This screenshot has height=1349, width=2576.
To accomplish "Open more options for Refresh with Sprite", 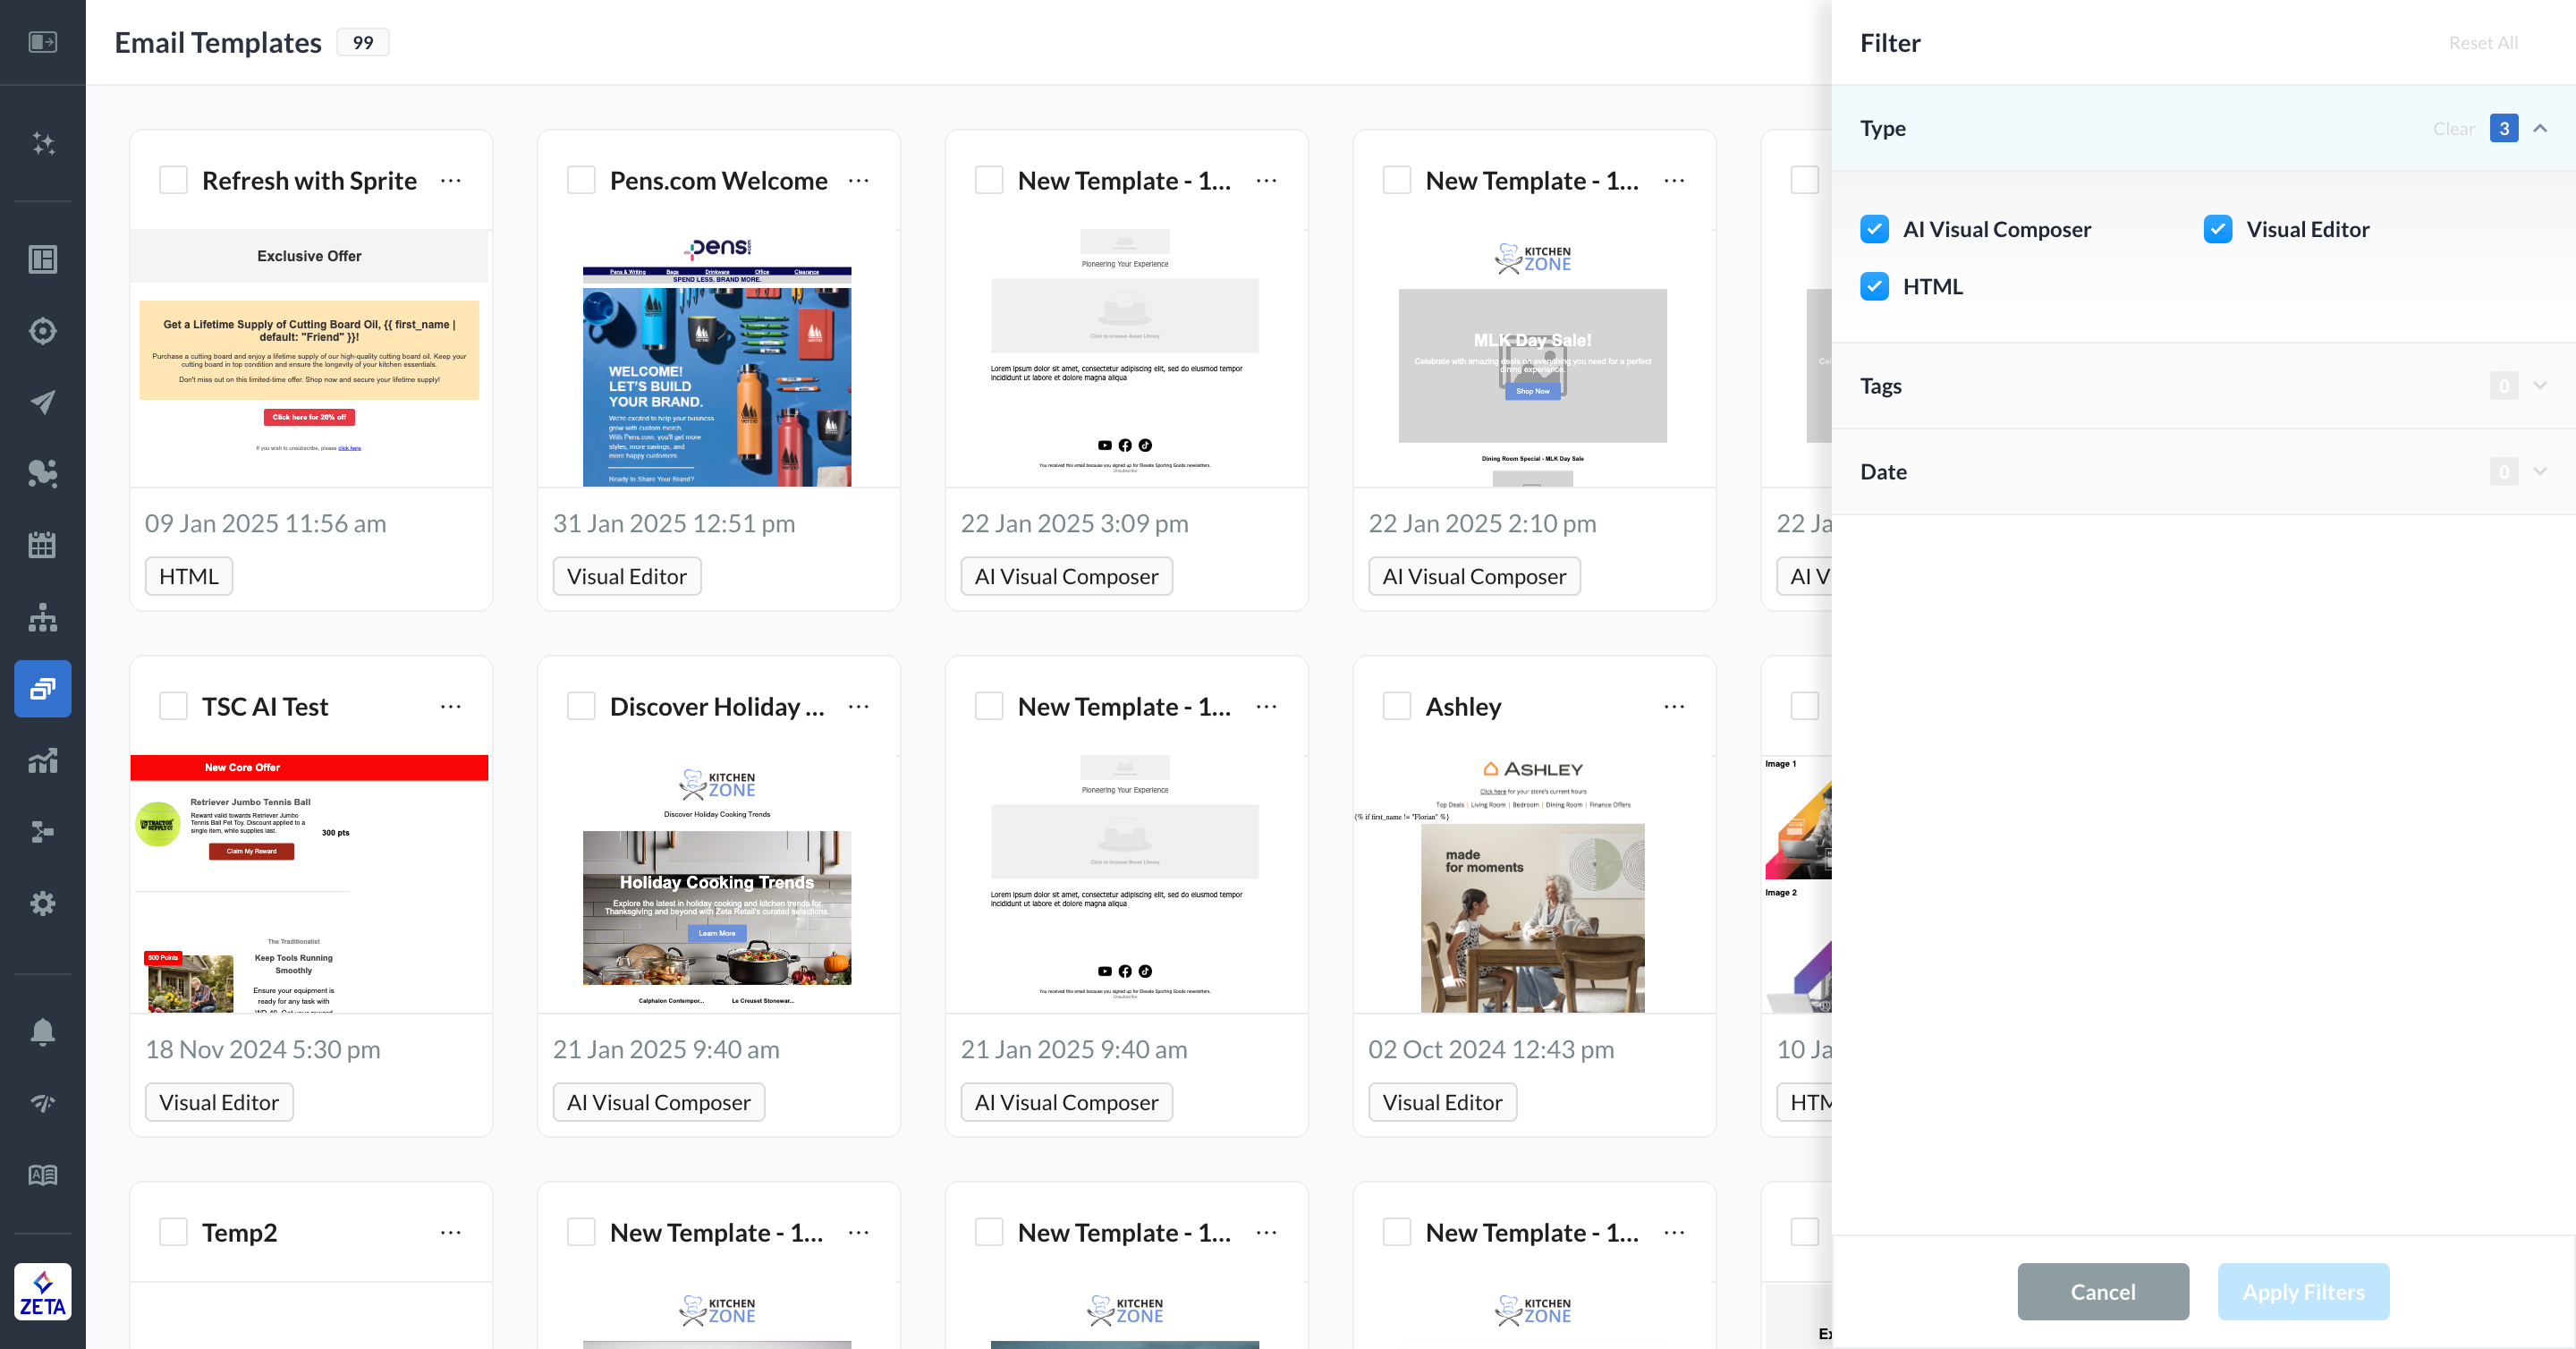I will [x=451, y=181].
